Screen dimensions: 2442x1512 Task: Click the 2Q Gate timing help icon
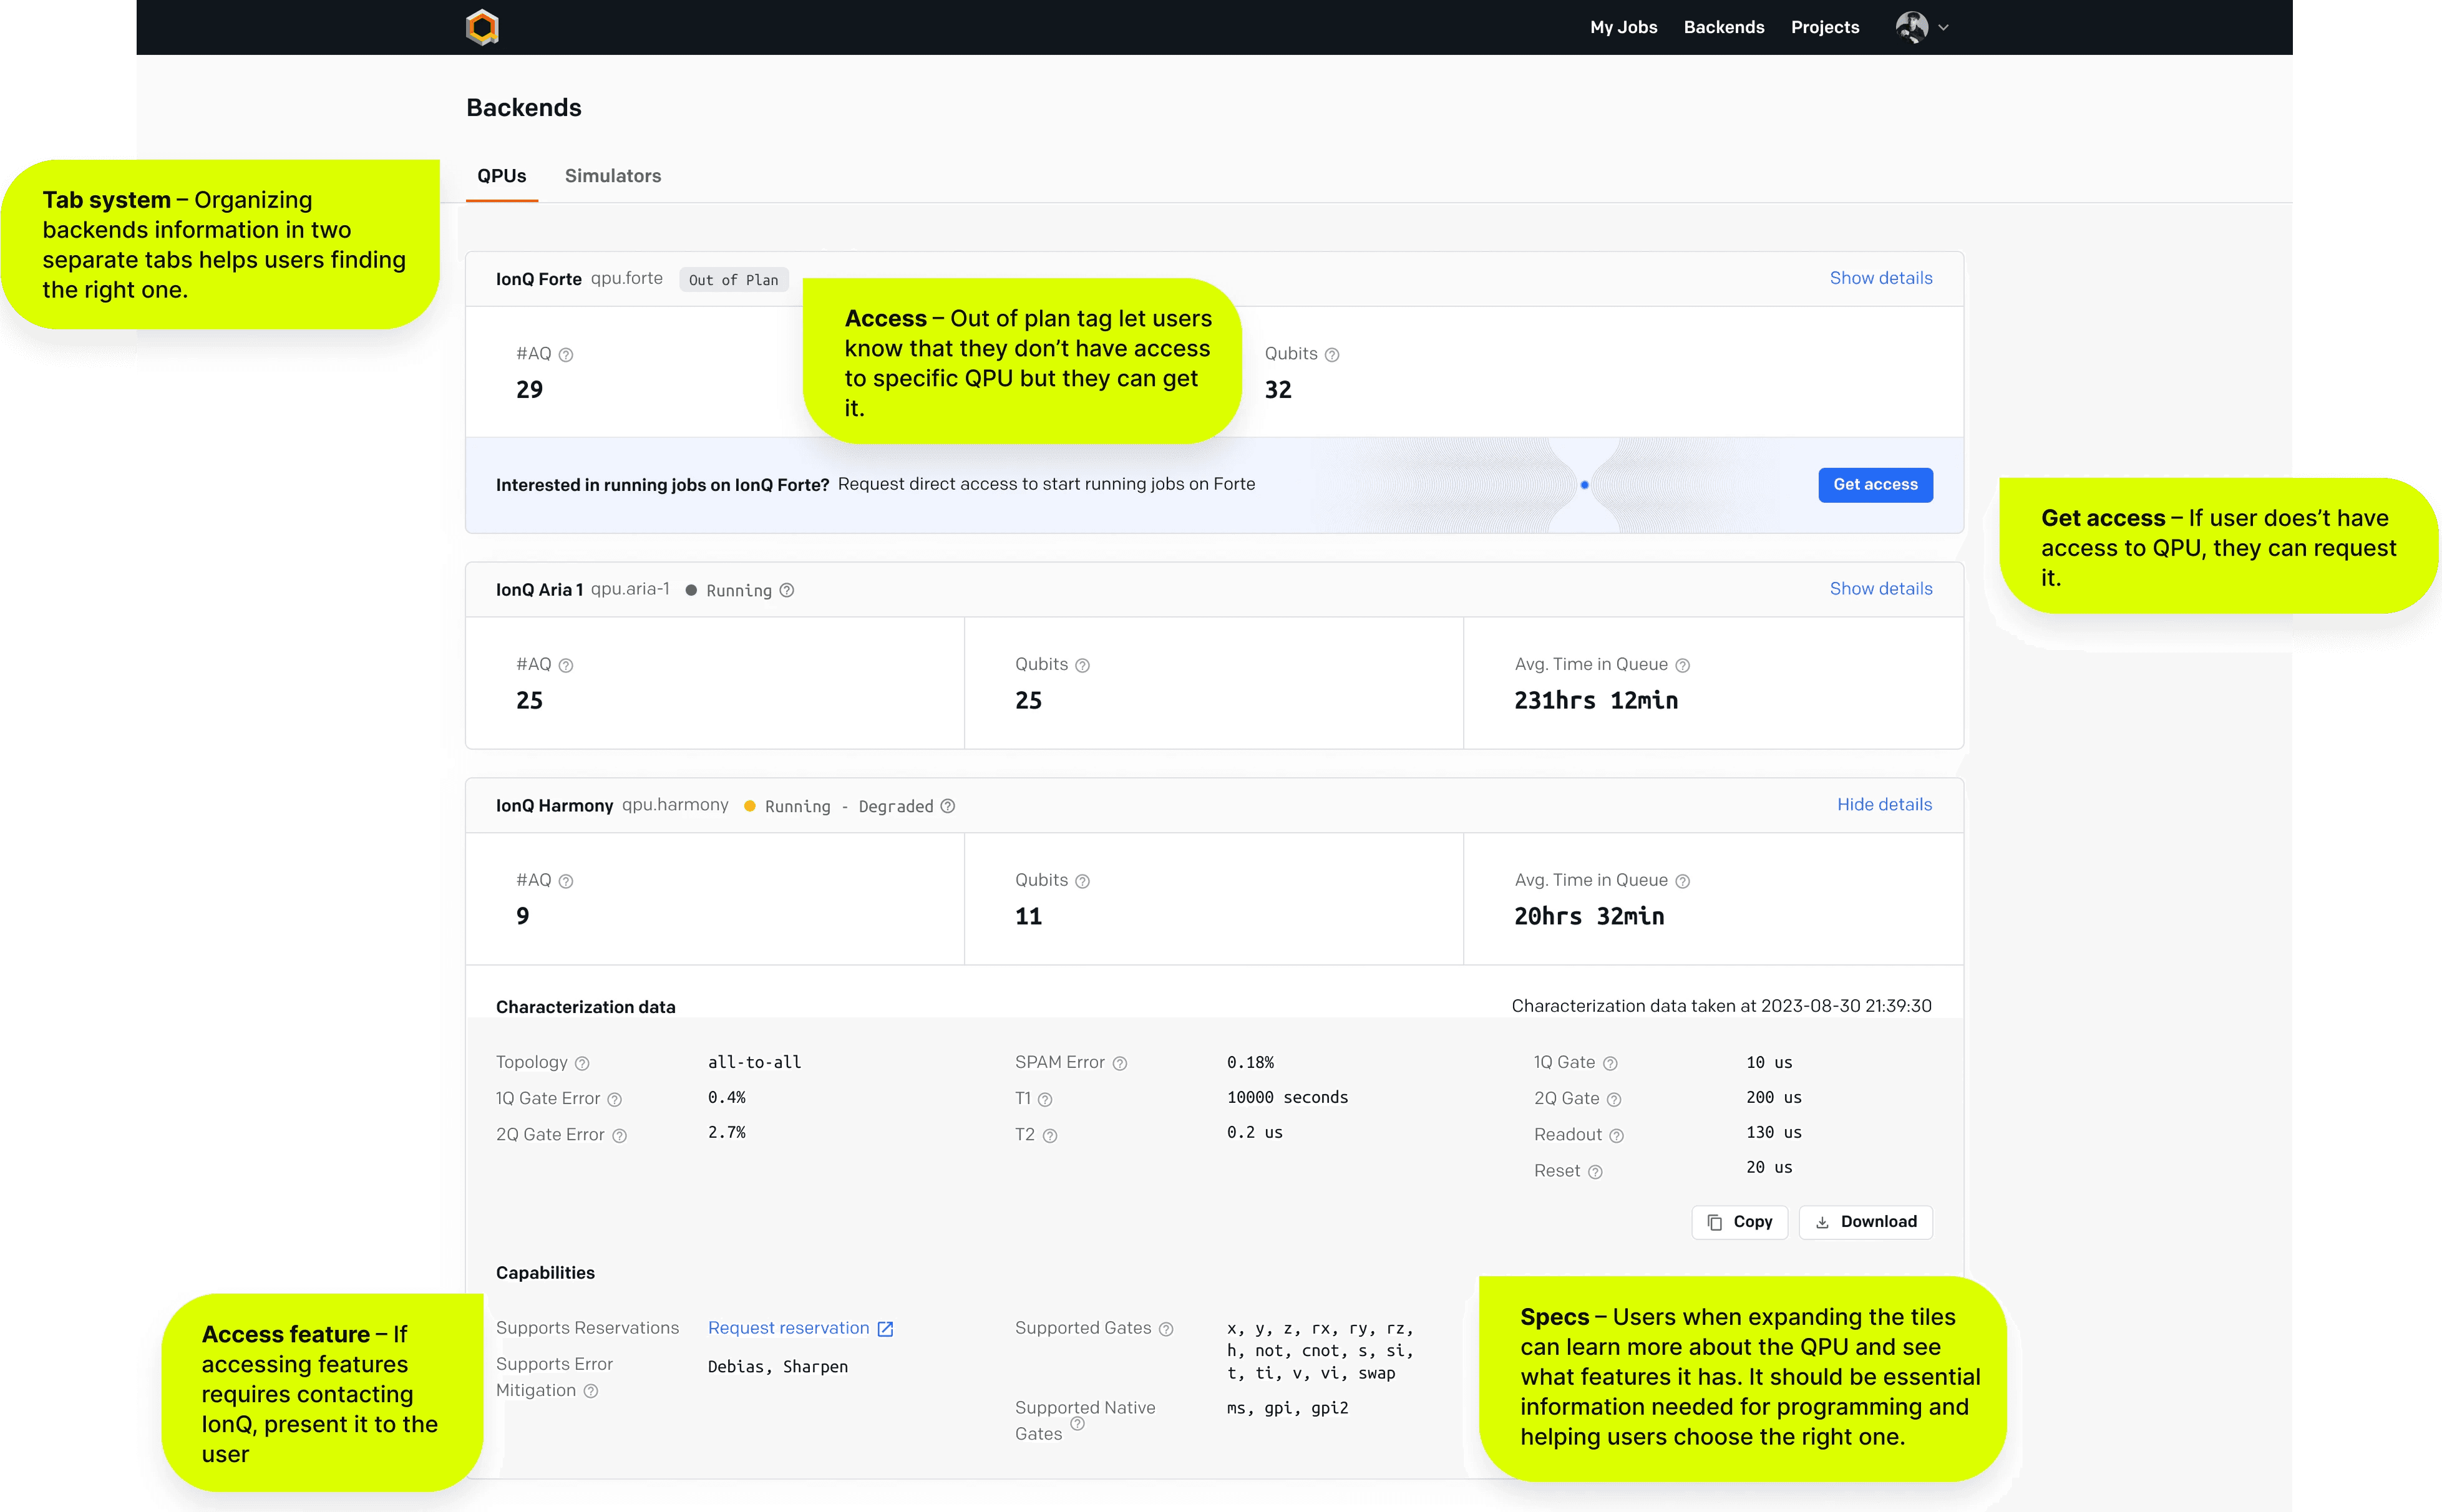[x=1614, y=1099]
